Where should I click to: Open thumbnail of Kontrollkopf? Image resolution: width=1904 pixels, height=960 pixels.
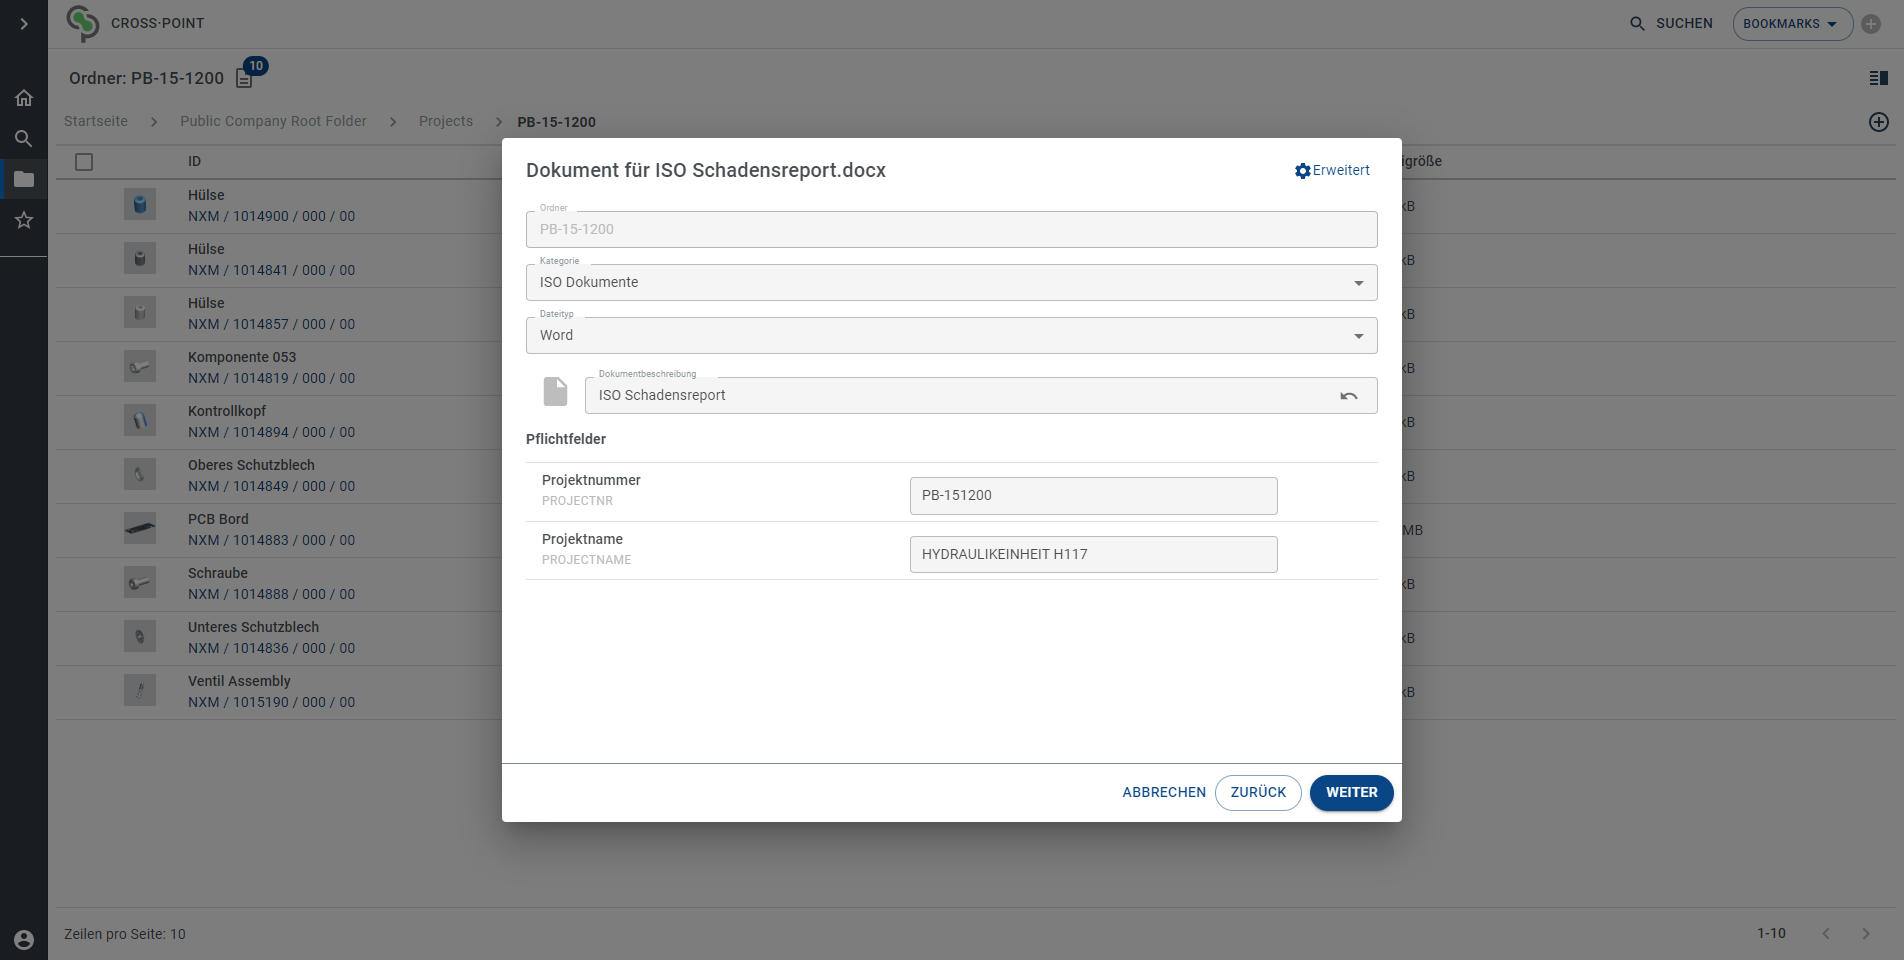[x=140, y=420]
